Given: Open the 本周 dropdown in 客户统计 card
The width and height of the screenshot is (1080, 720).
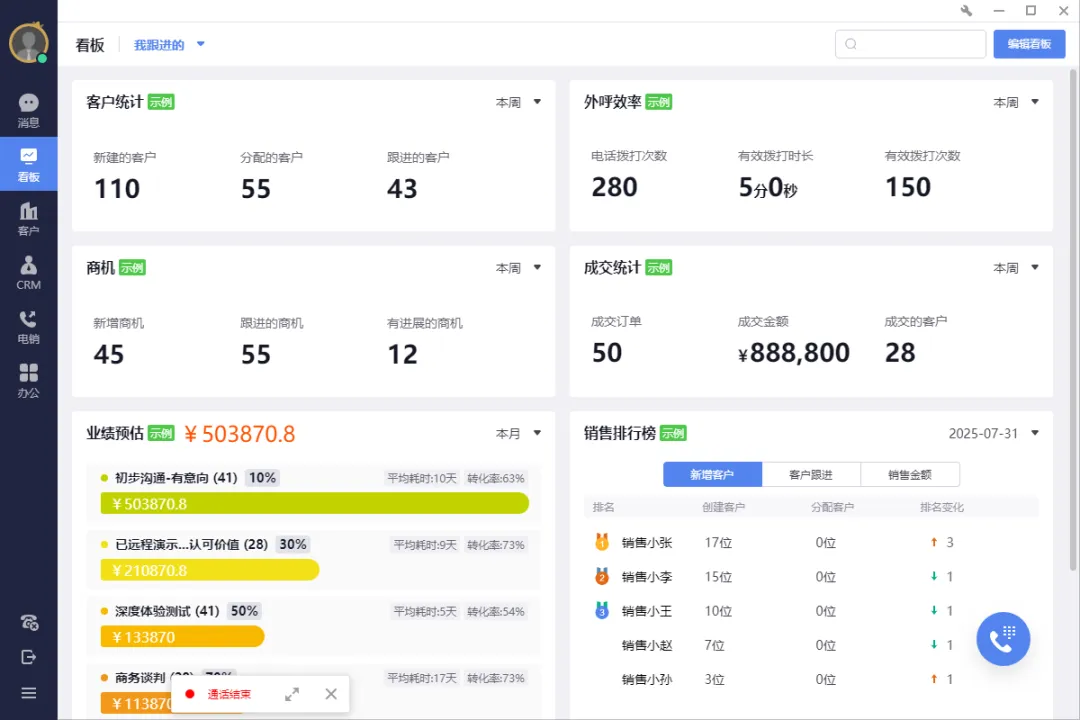Looking at the screenshot, I should click(519, 102).
